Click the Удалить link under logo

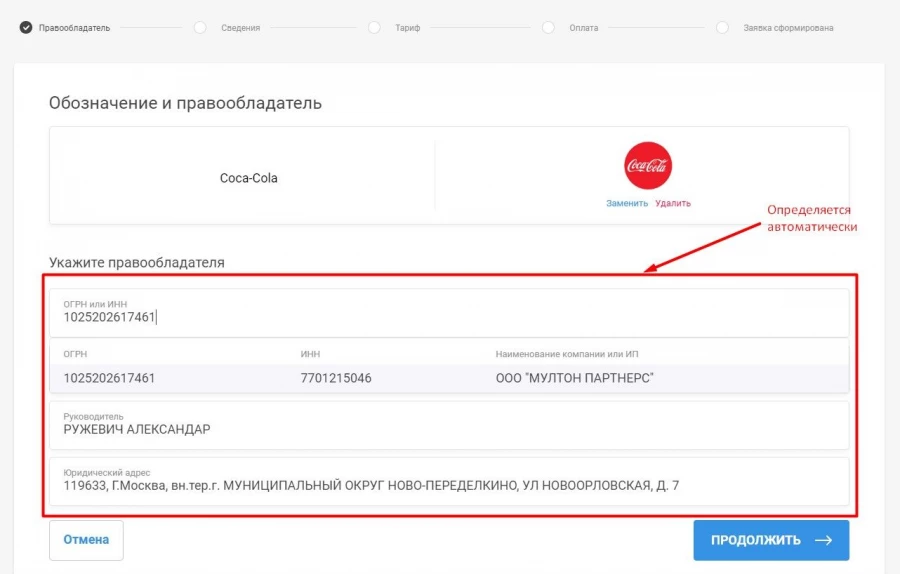(x=673, y=203)
